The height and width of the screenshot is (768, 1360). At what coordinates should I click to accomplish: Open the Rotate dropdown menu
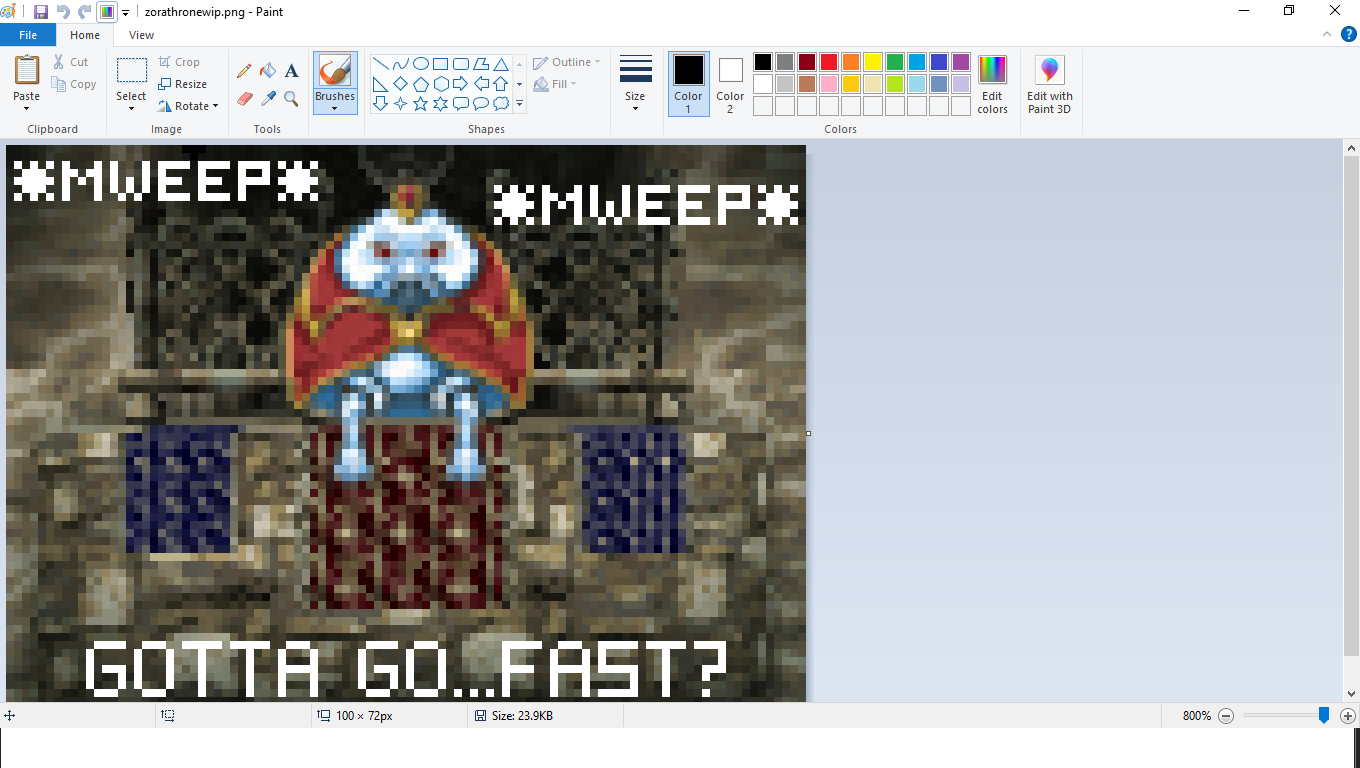pyautogui.click(x=188, y=106)
